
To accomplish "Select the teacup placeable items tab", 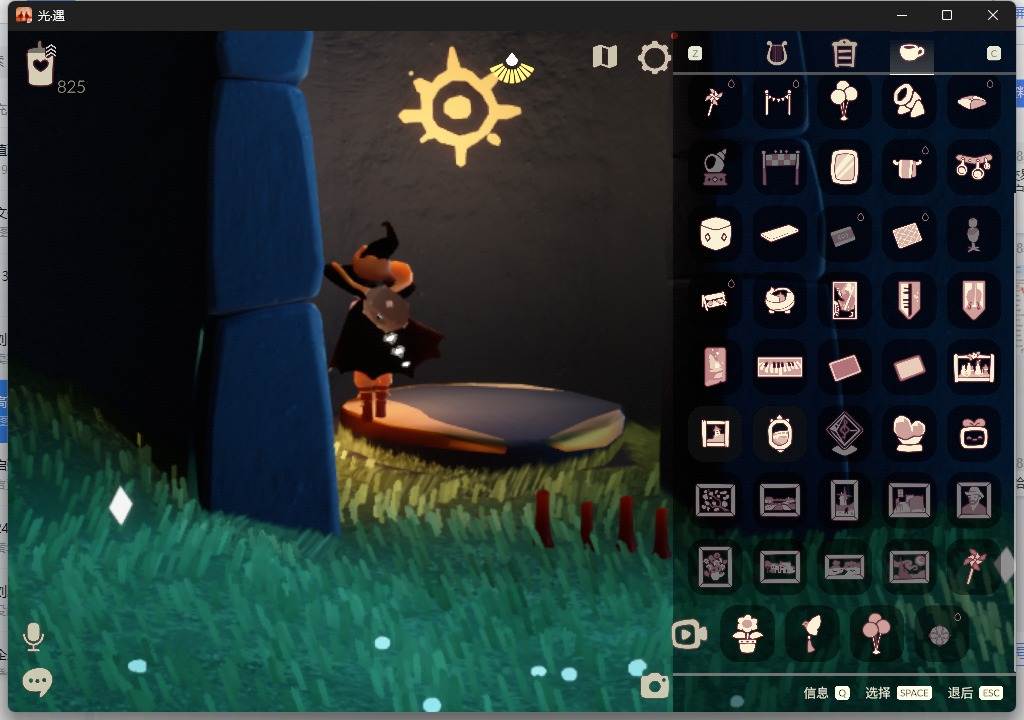I will point(912,52).
